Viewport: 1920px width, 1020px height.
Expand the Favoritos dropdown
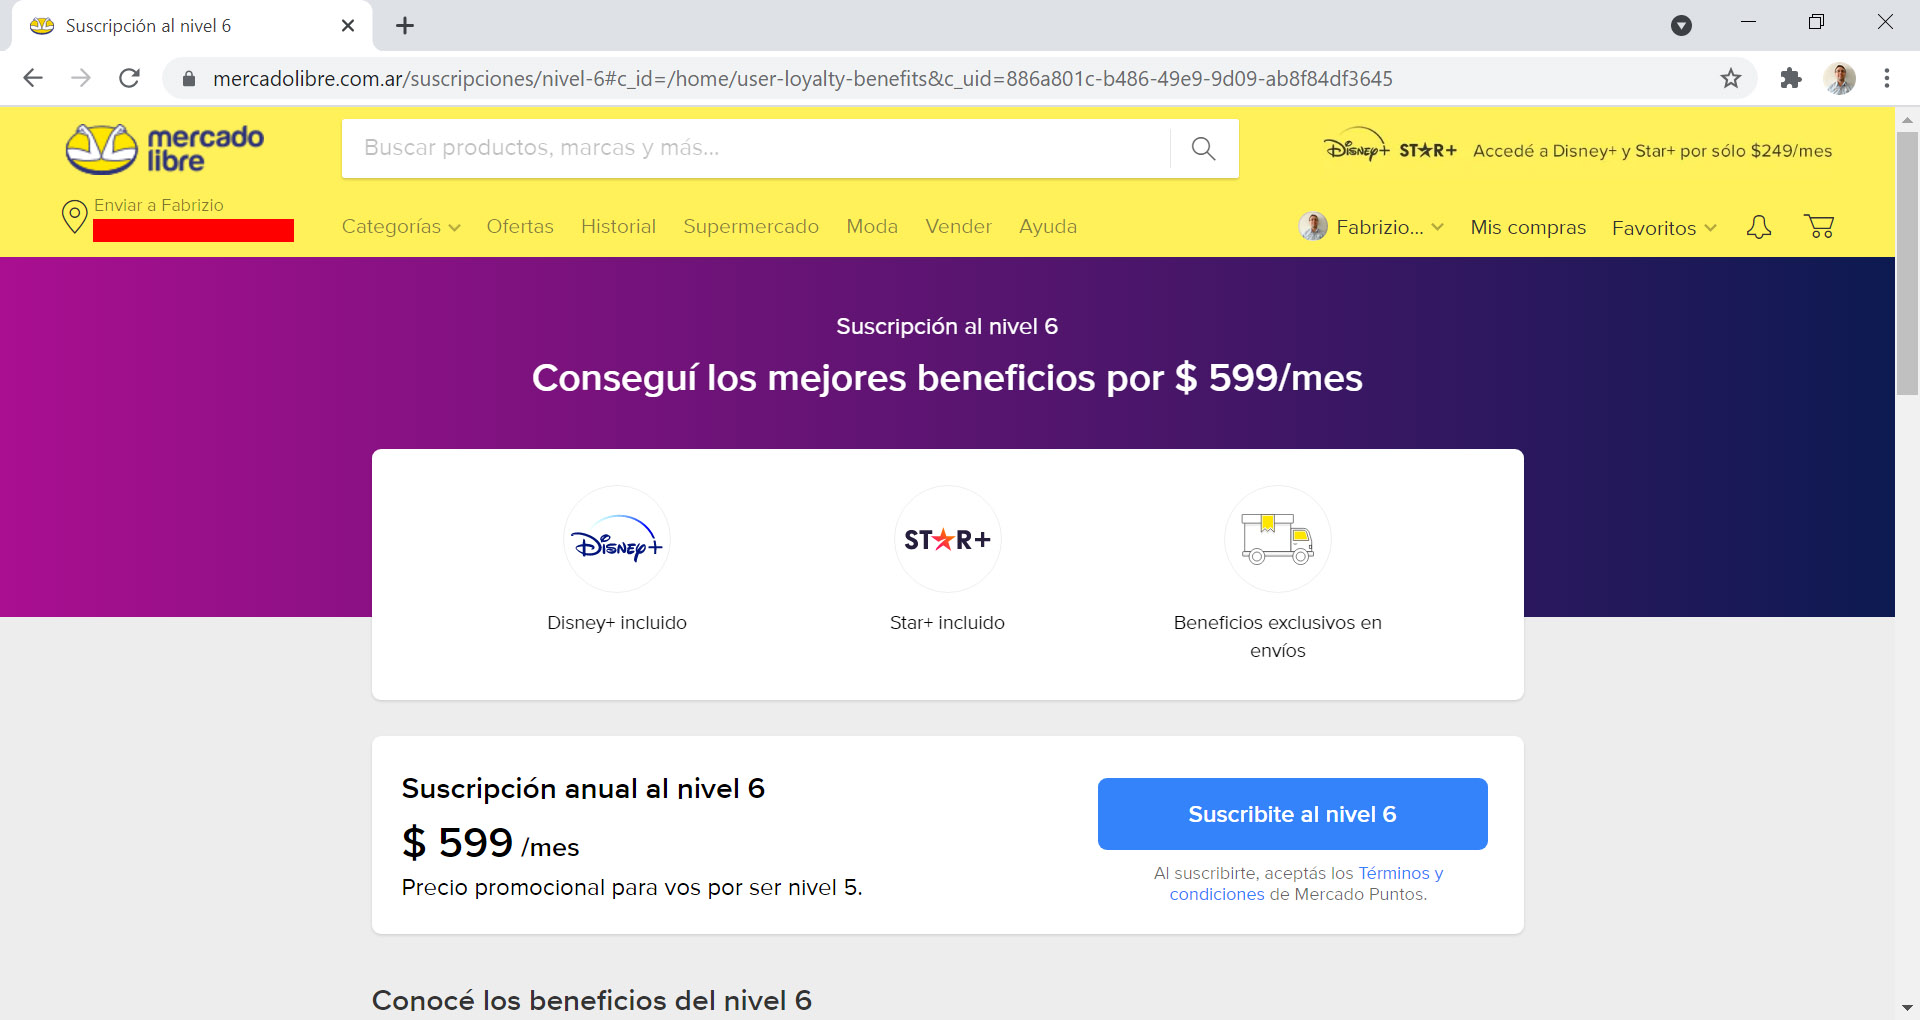(1664, 228)
